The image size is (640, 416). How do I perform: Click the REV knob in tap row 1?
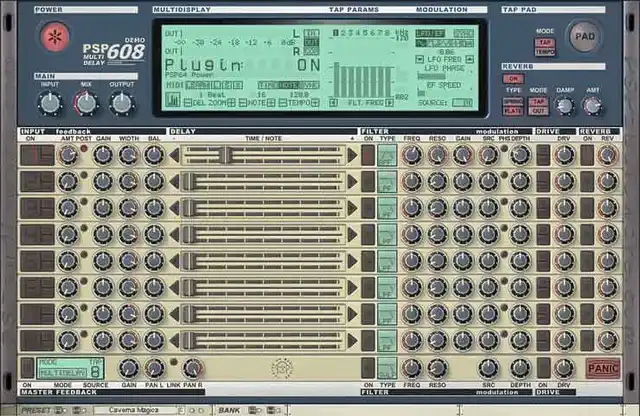607,155
